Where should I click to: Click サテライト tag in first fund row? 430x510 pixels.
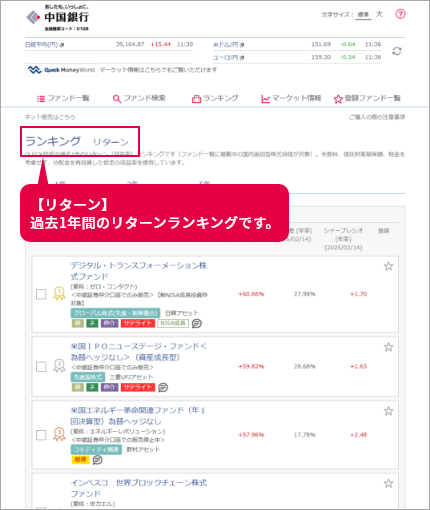[138, 323]
